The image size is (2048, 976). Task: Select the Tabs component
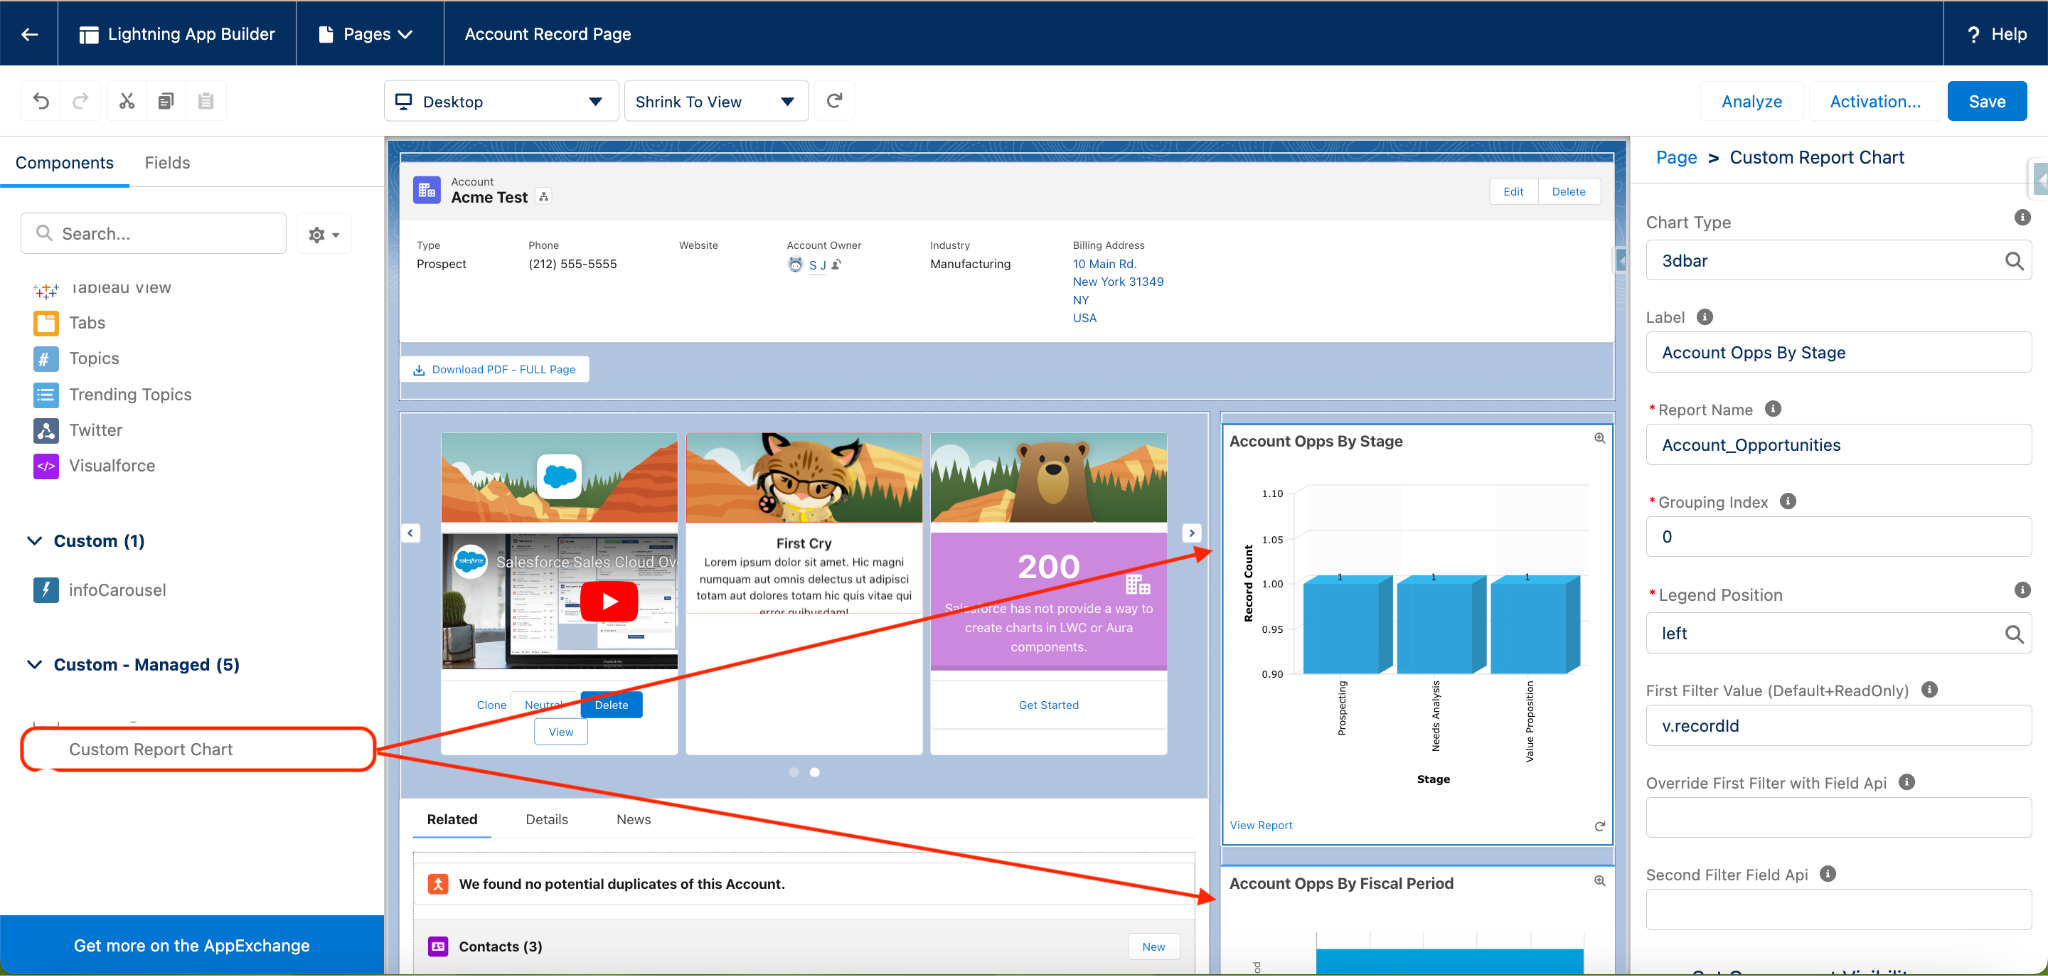87,323
